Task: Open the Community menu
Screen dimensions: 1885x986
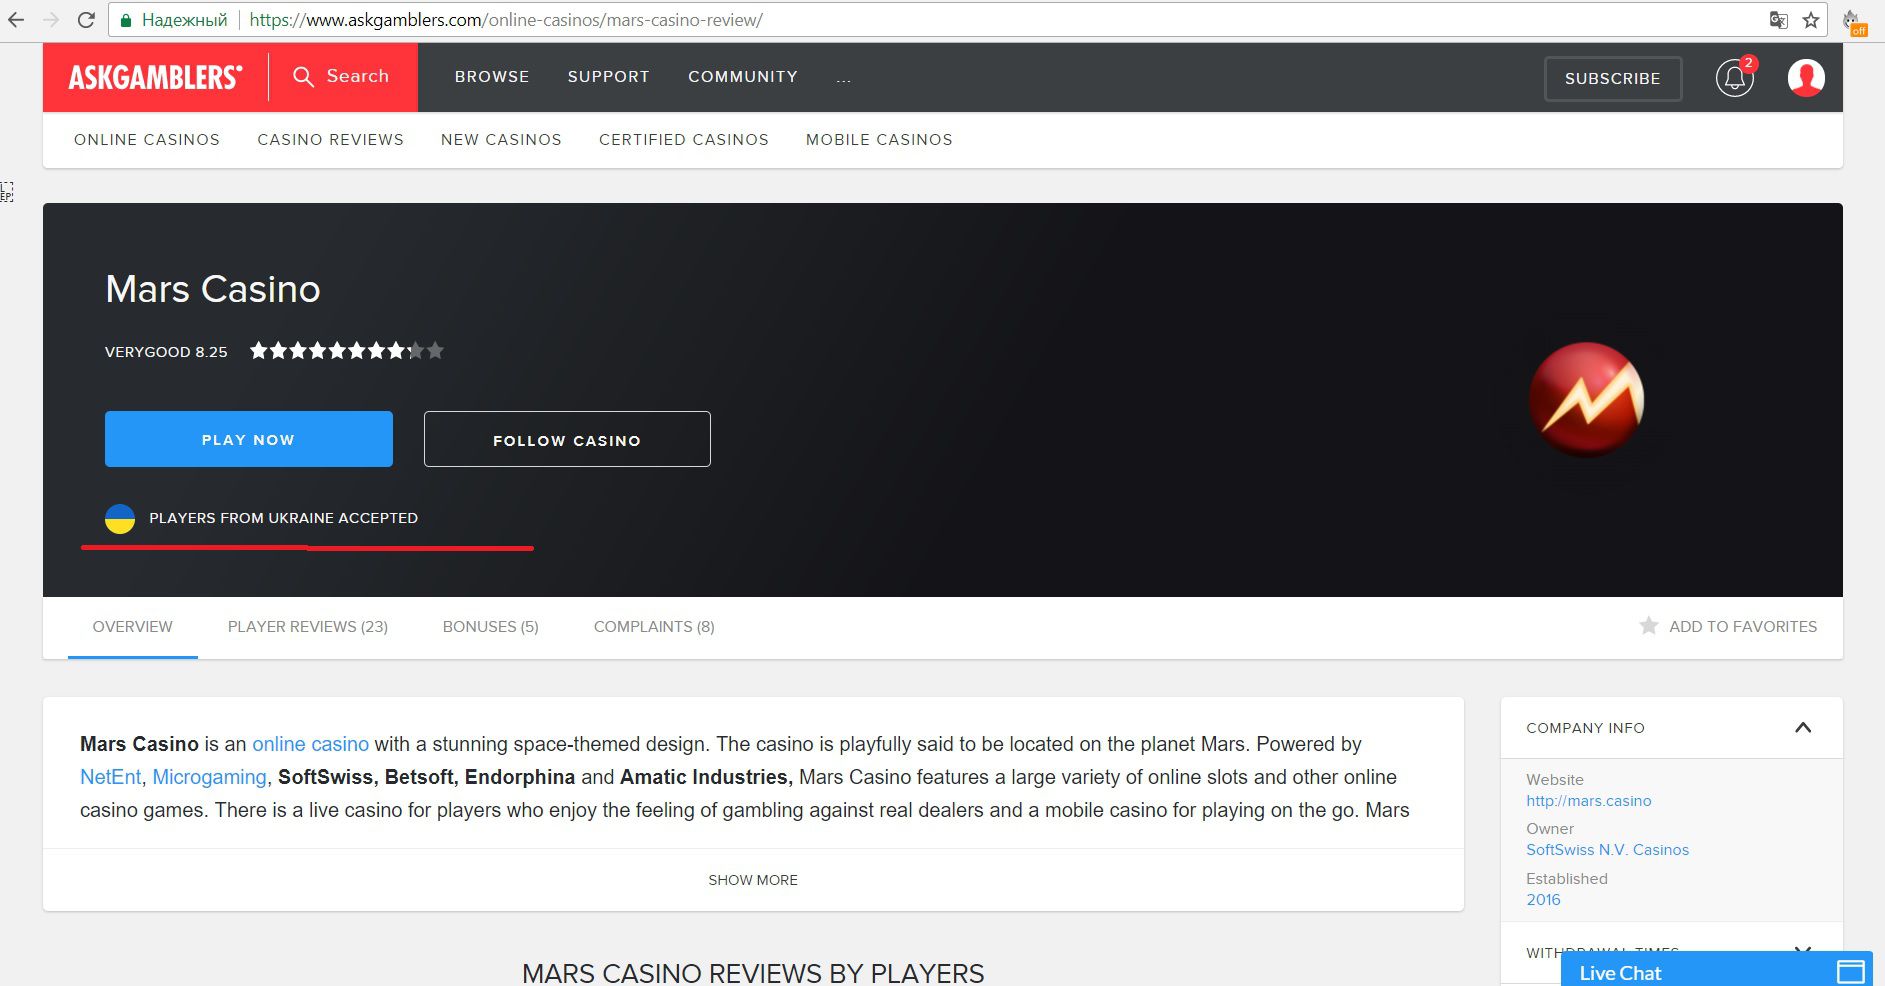Action: click(743, 77)
